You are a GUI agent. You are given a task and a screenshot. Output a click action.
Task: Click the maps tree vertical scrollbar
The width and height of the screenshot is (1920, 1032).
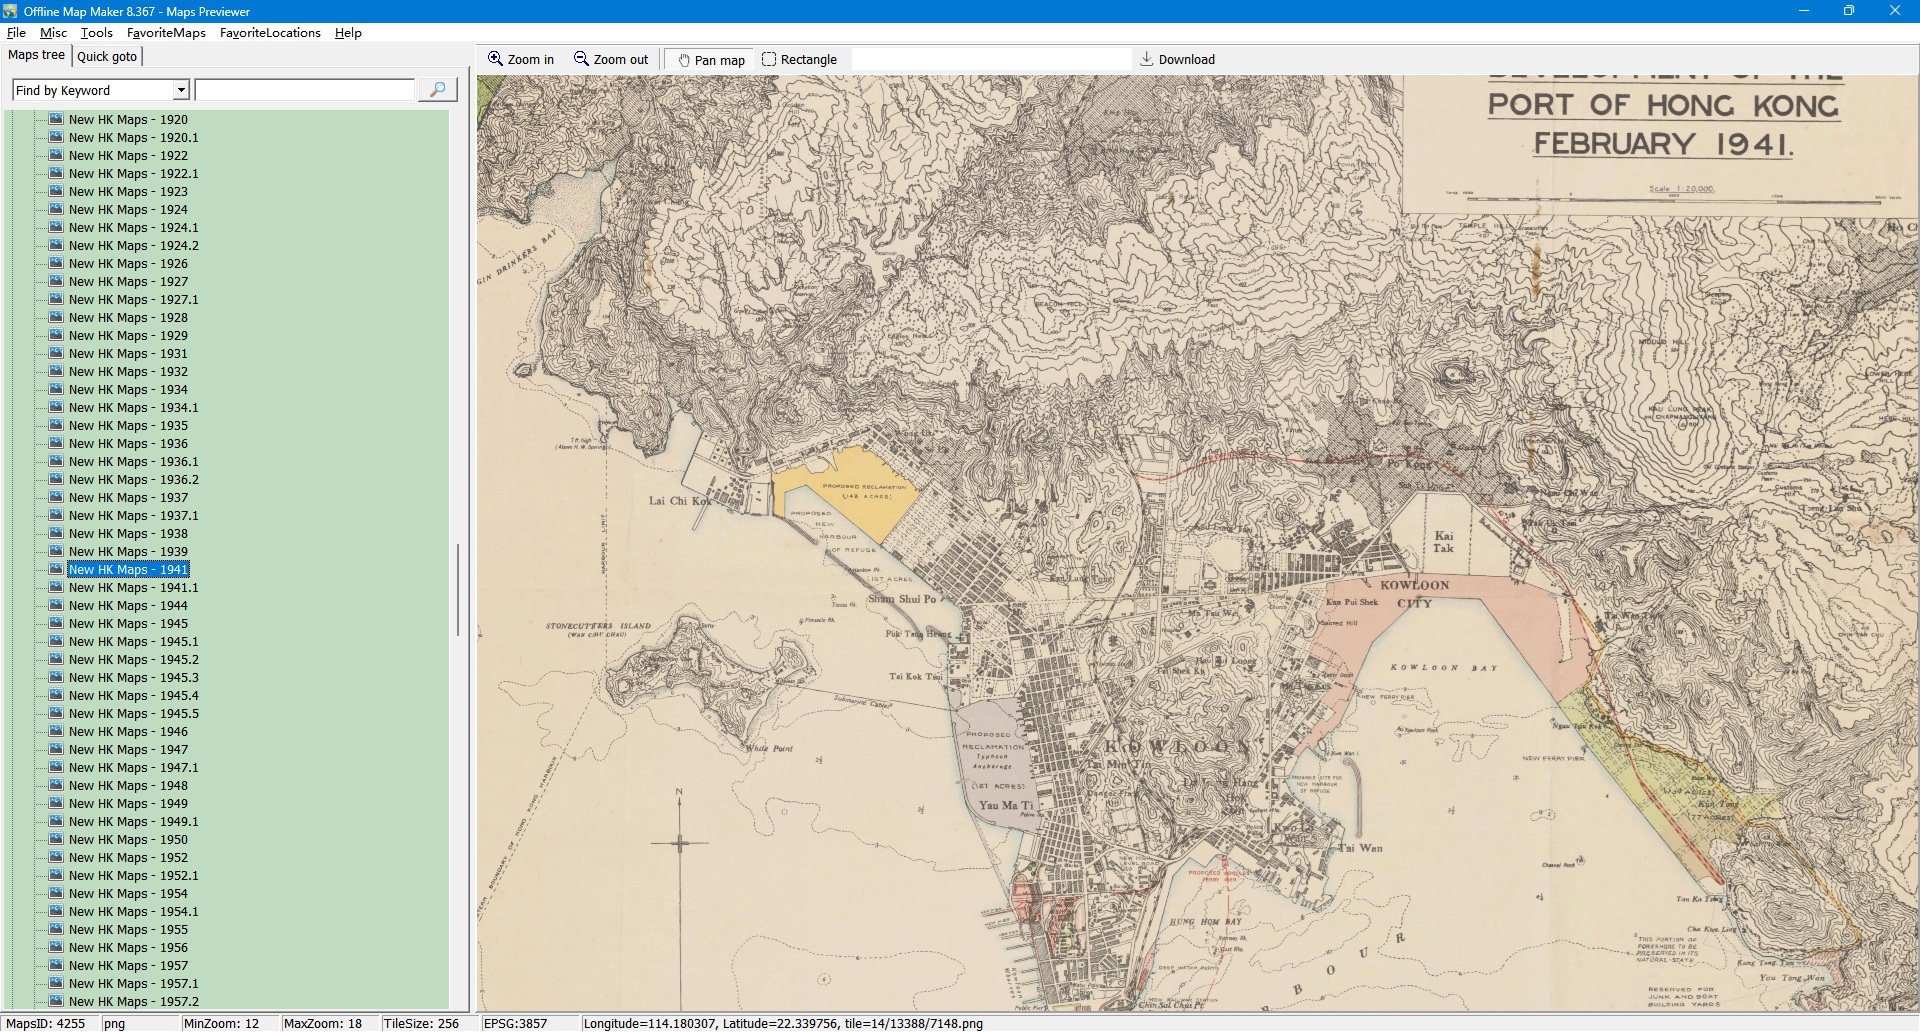pos(458,590)
